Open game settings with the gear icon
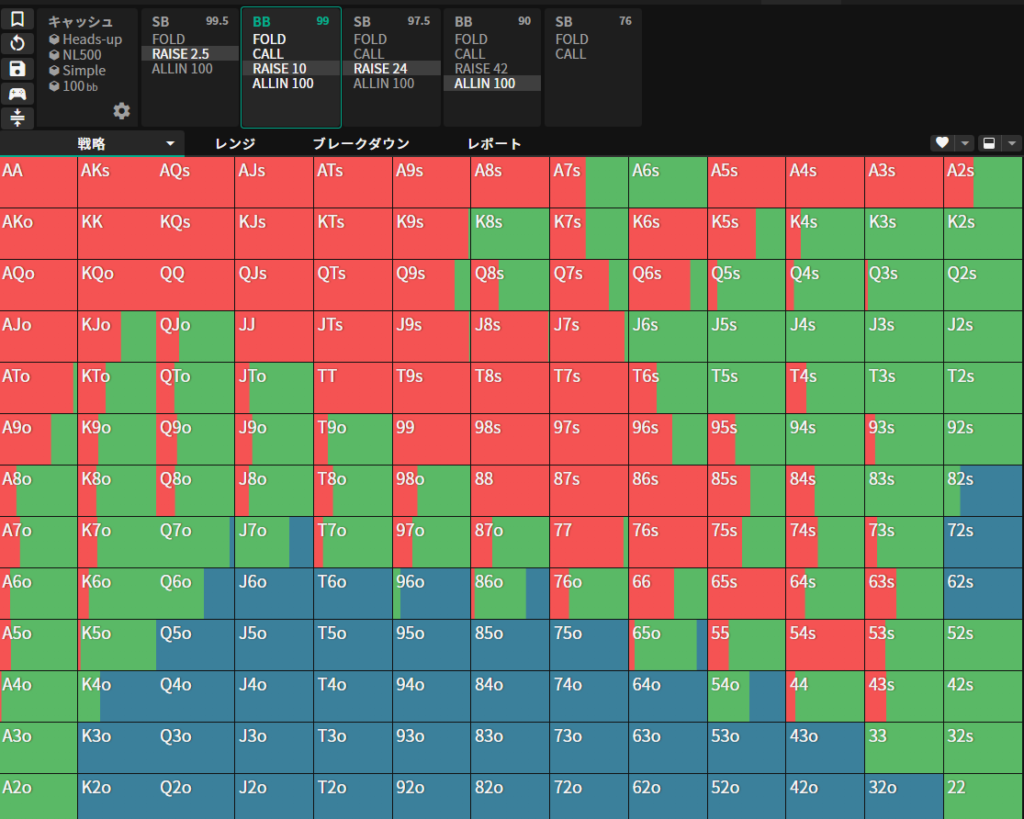The image size is (1024, 819). (x=122, y=111)
